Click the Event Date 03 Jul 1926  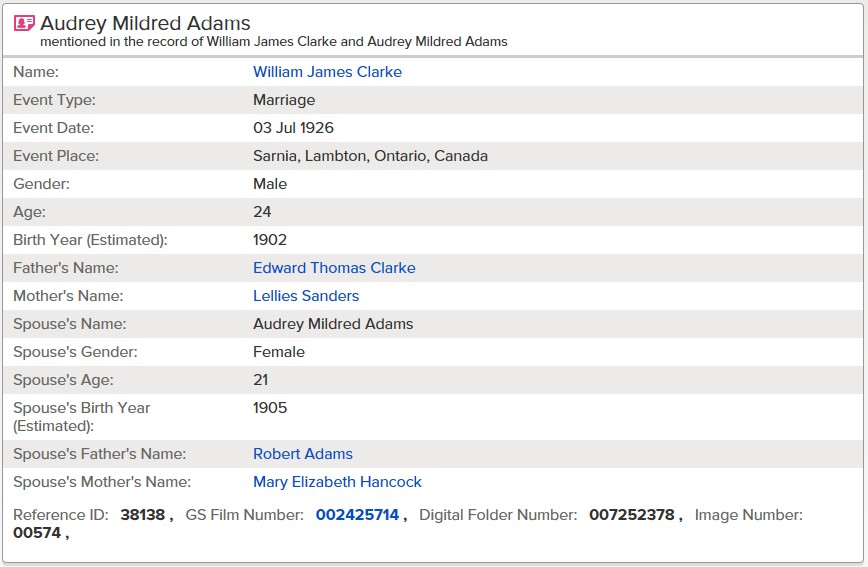coord(293,128)
